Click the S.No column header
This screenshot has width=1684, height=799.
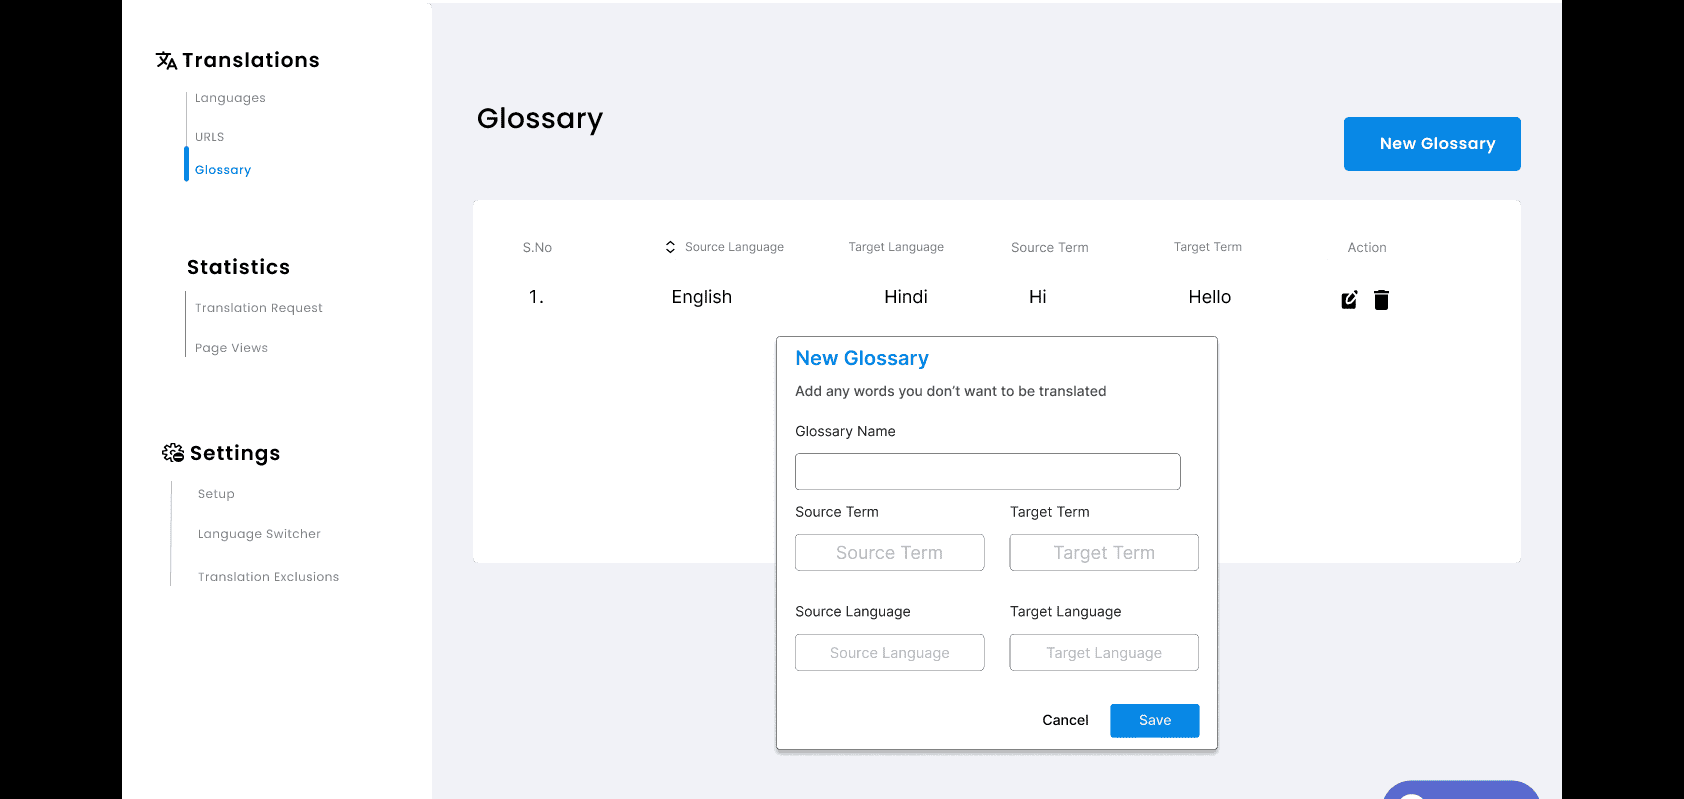click(537, 247)
